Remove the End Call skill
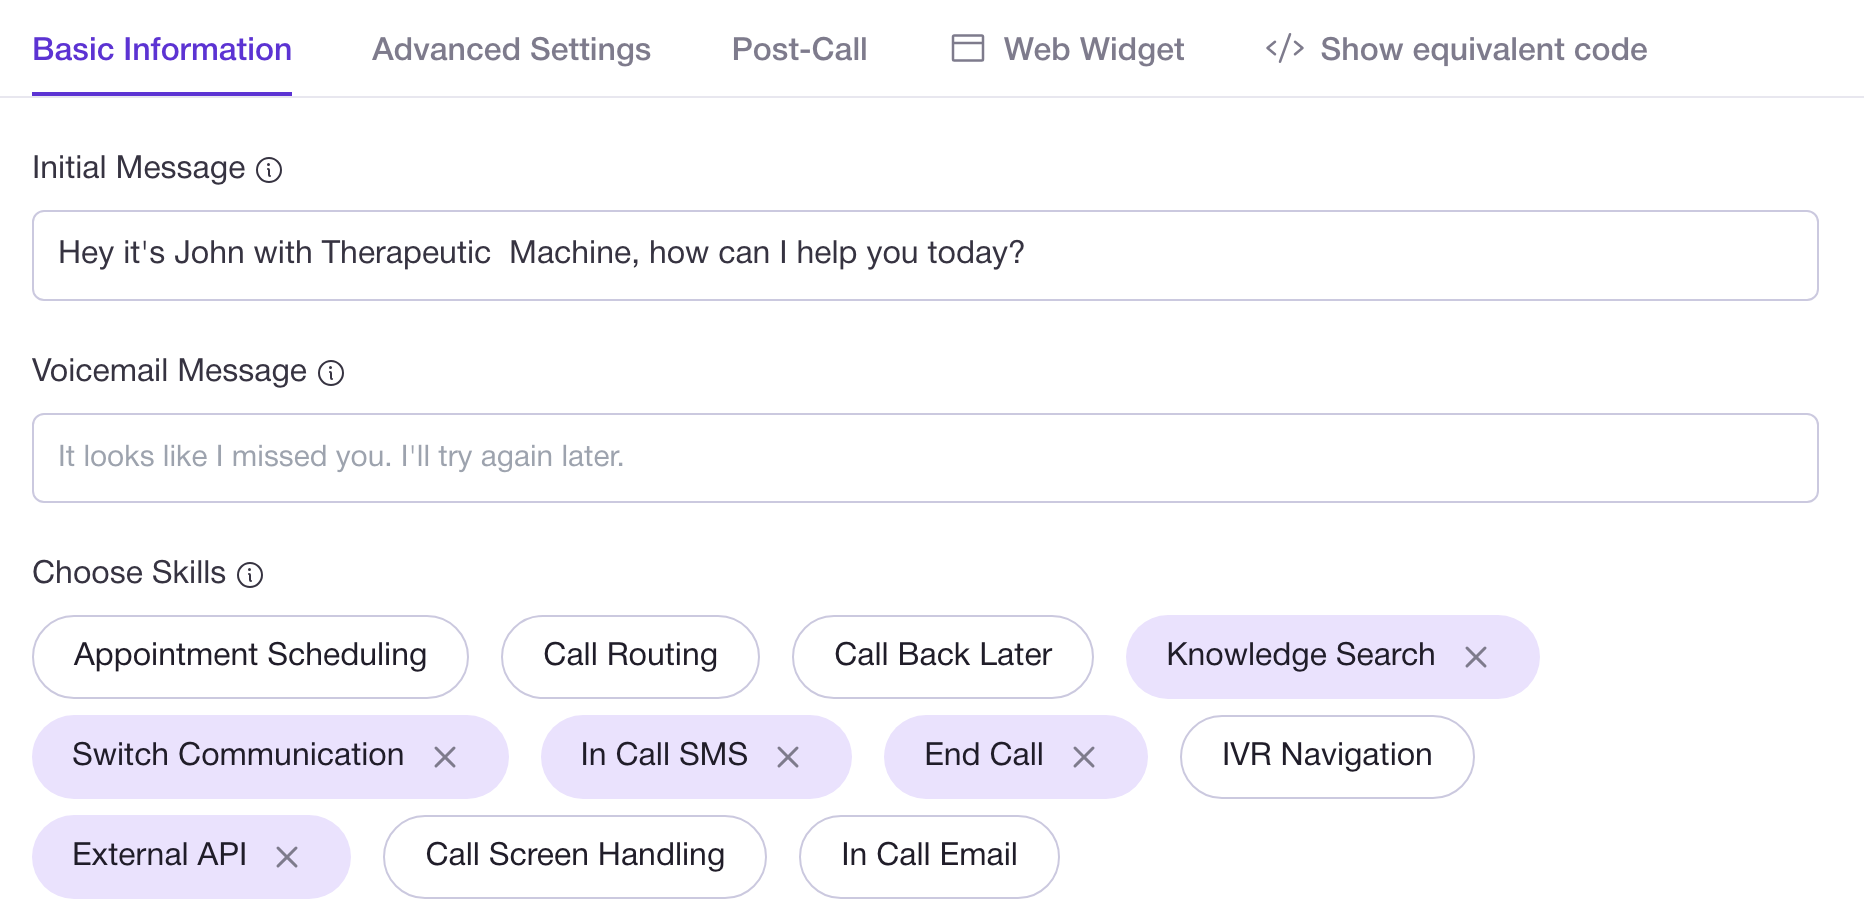1864x910 pixels. tap(1084, 757)
